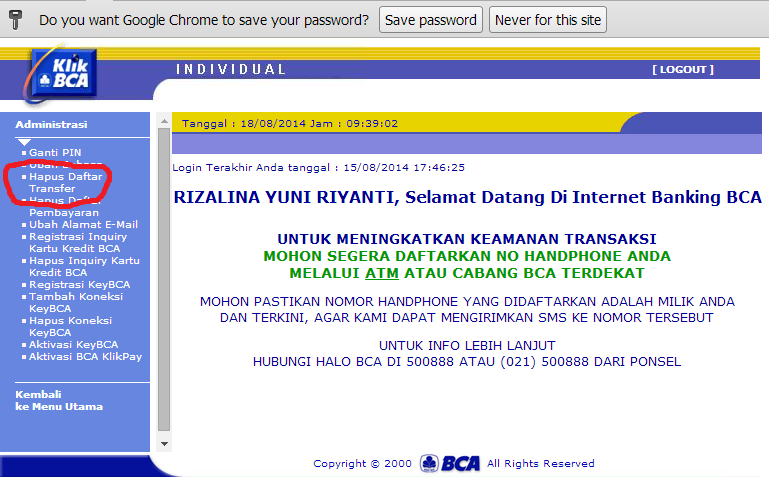
Task: Click UNTUK MENINGKATKAN KEAMANAN TRANSAKSI heading
Action: tap(467, 239)
